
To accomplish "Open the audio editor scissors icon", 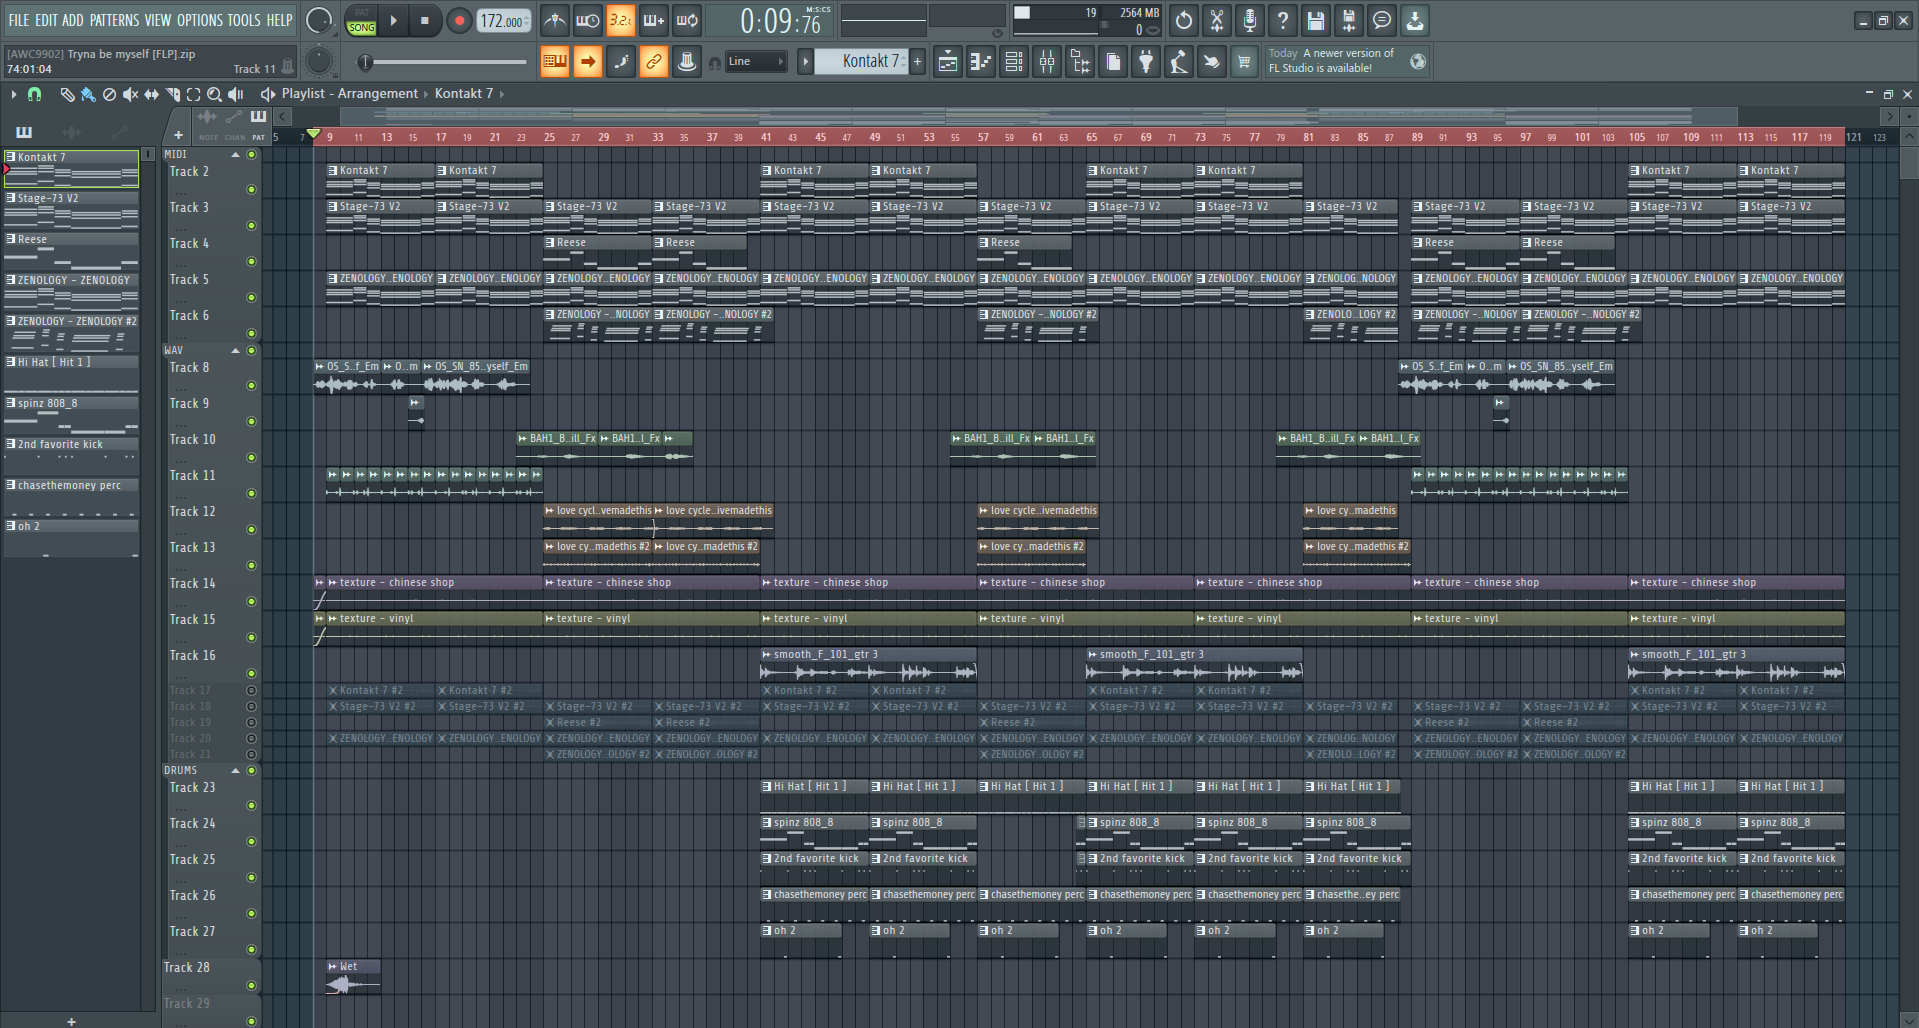I will click(x=1217, y=20).
